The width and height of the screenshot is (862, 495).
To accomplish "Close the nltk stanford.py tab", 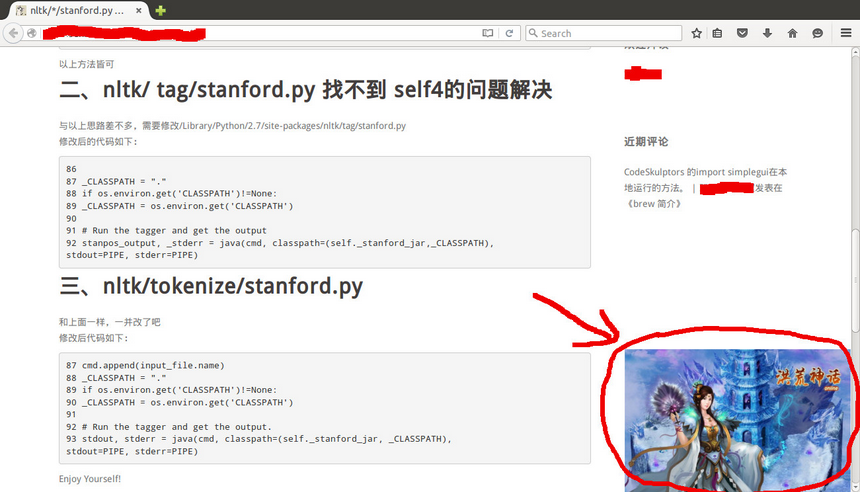I will tap(140, 10).
